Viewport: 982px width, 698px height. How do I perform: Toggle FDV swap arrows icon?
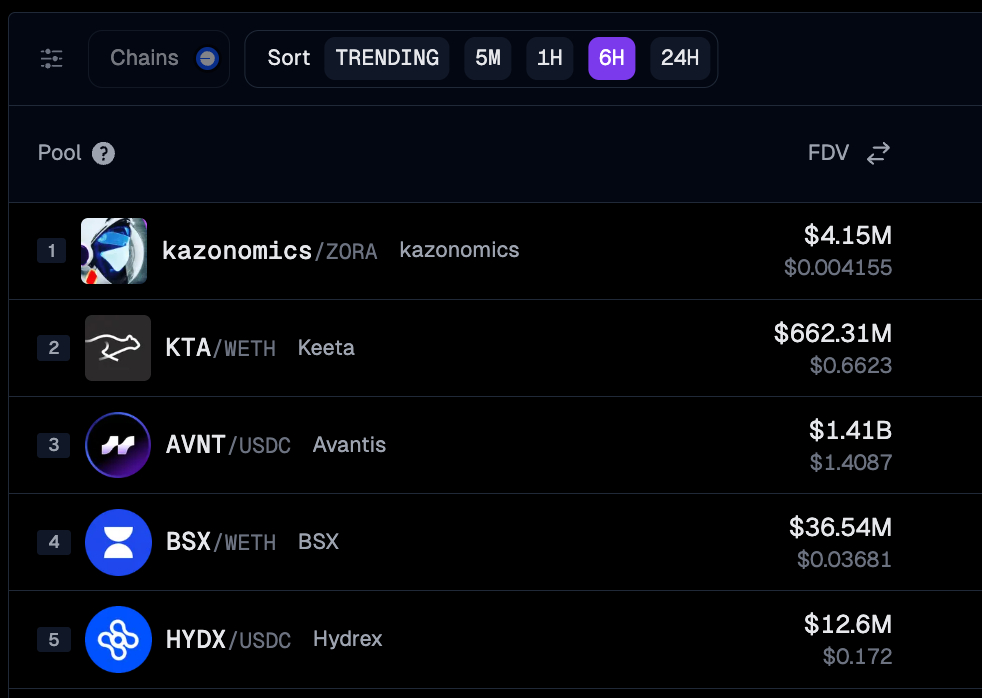point(878,153)
